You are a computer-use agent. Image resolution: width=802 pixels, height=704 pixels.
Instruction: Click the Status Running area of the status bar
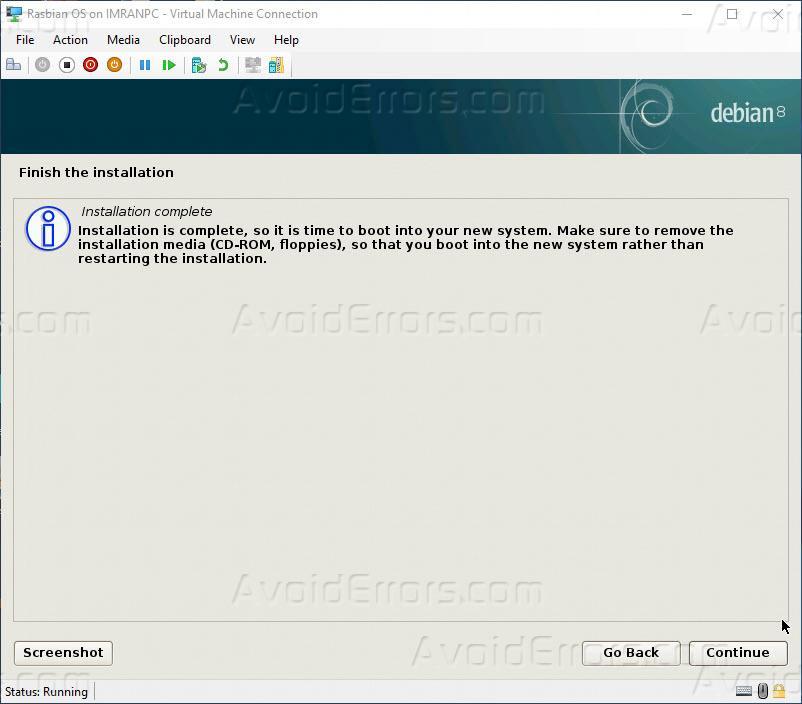46,691
